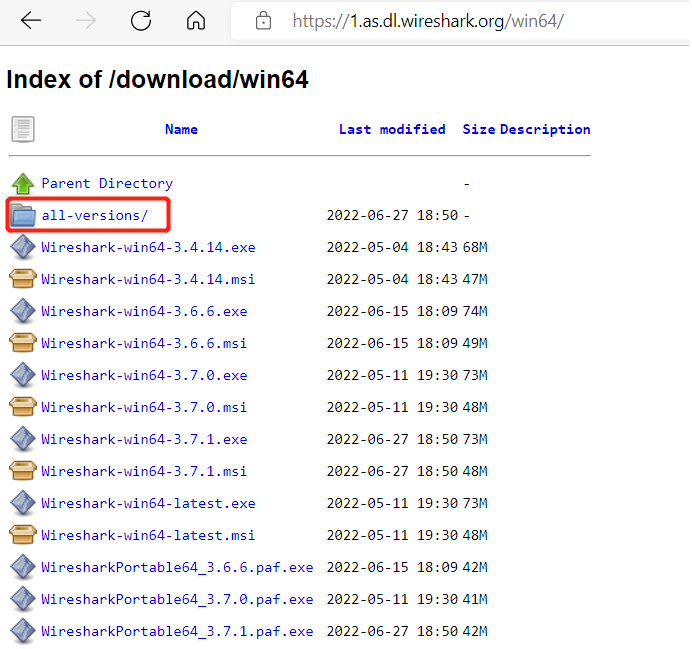Click the browser Back arrow
The image size is (692, 649).
pyautogui.click(x=31, y=20)
